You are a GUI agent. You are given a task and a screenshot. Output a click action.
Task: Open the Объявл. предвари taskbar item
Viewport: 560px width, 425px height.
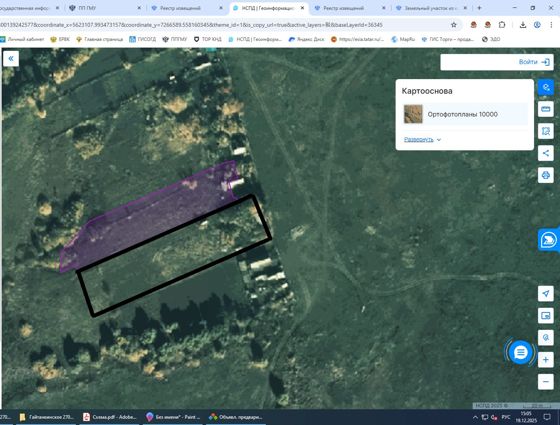236,417
